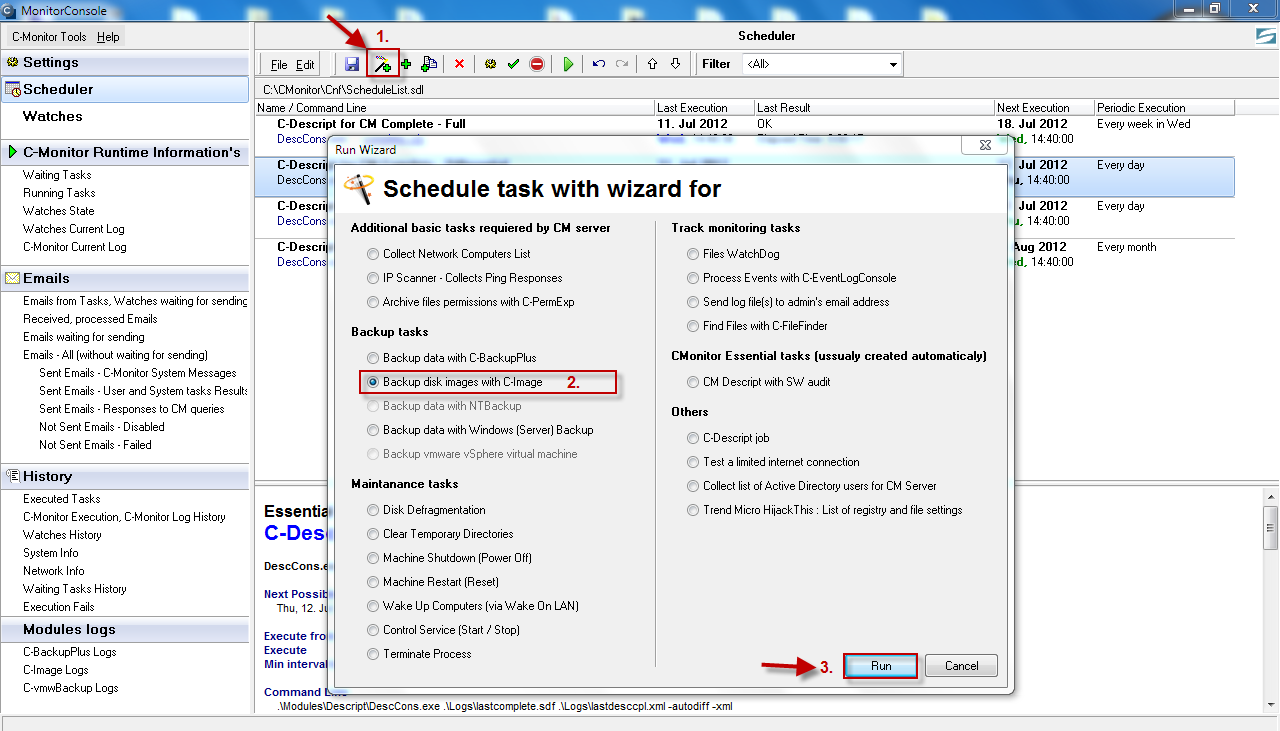1280x731 pixels.
Task: Click the wizard wand add-task icon
Action: pyautogui.click(x=382, y=64)
